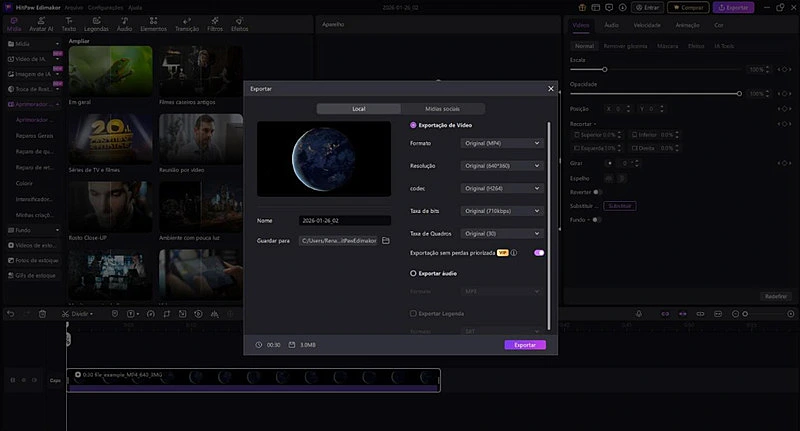Viewport: 800px width, 431px height.
Task: Open the Taxa de bits dropdown
Action: click(x=502, y=211)
